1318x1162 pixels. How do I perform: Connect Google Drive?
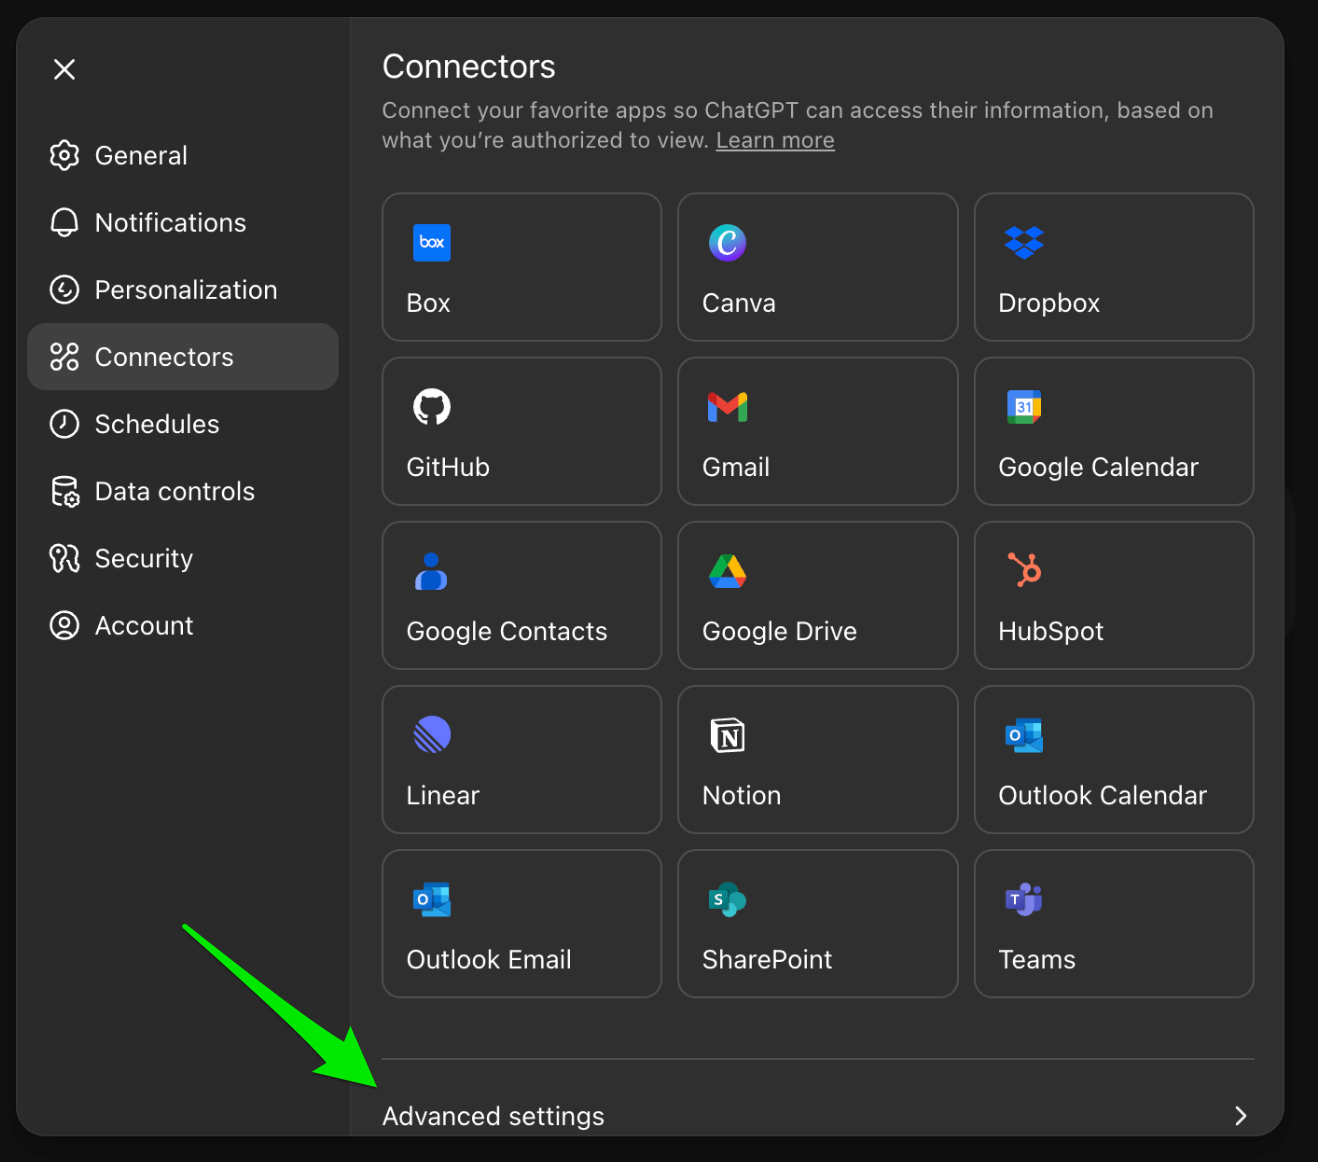click(817, 595)
